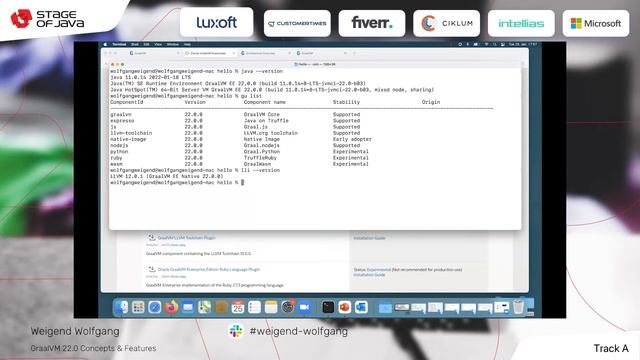Open Zoom from the Dock

point(304,307)
